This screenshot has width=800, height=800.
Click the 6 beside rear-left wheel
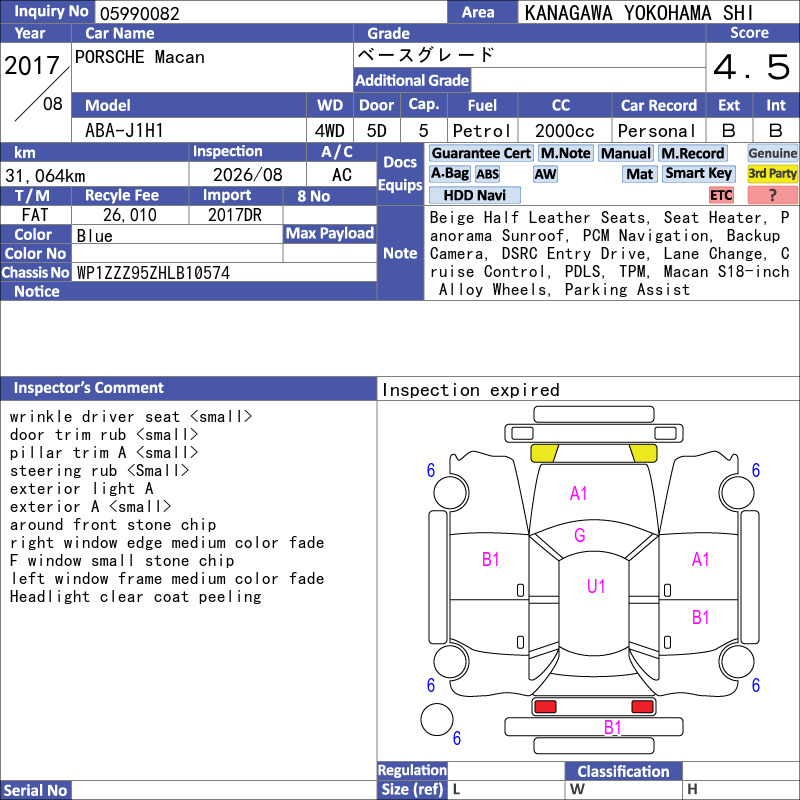coord(431,685)
